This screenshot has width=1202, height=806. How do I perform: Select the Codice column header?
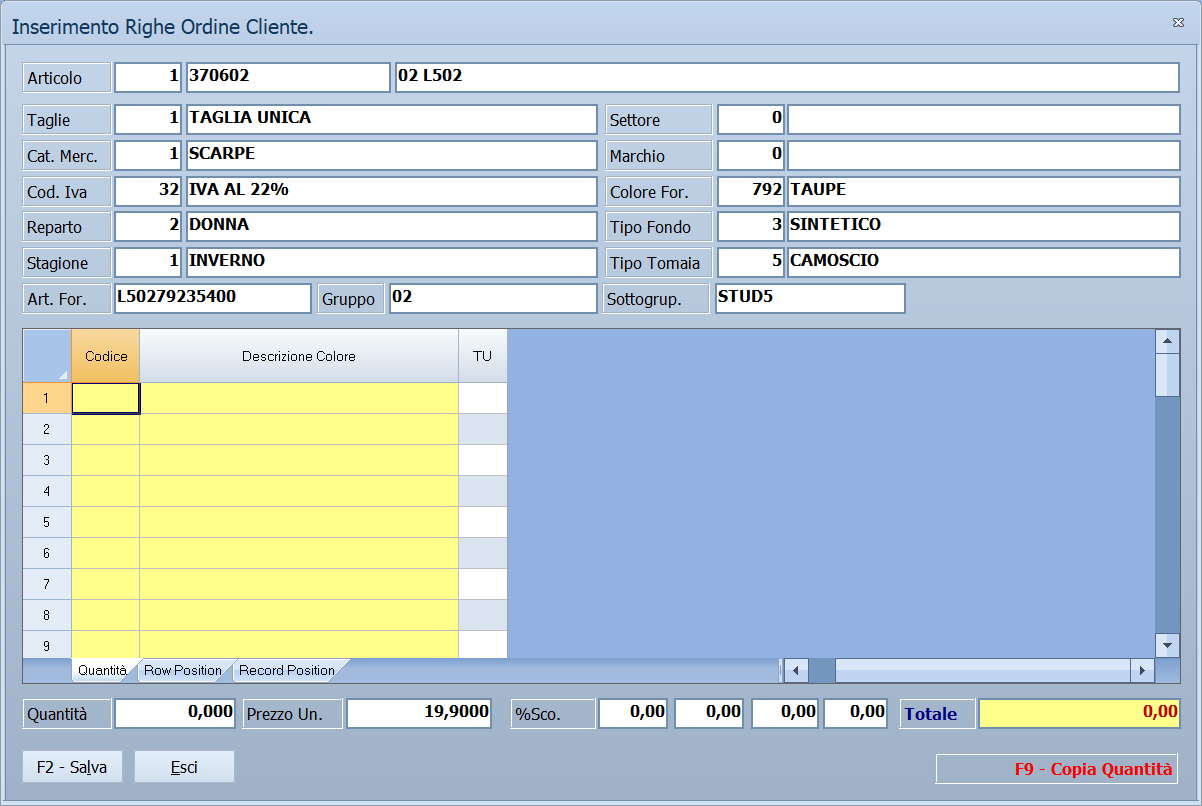pos(106,356)
